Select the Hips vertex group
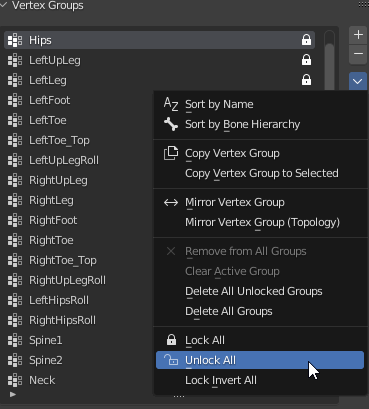 [x=159, y=40]
